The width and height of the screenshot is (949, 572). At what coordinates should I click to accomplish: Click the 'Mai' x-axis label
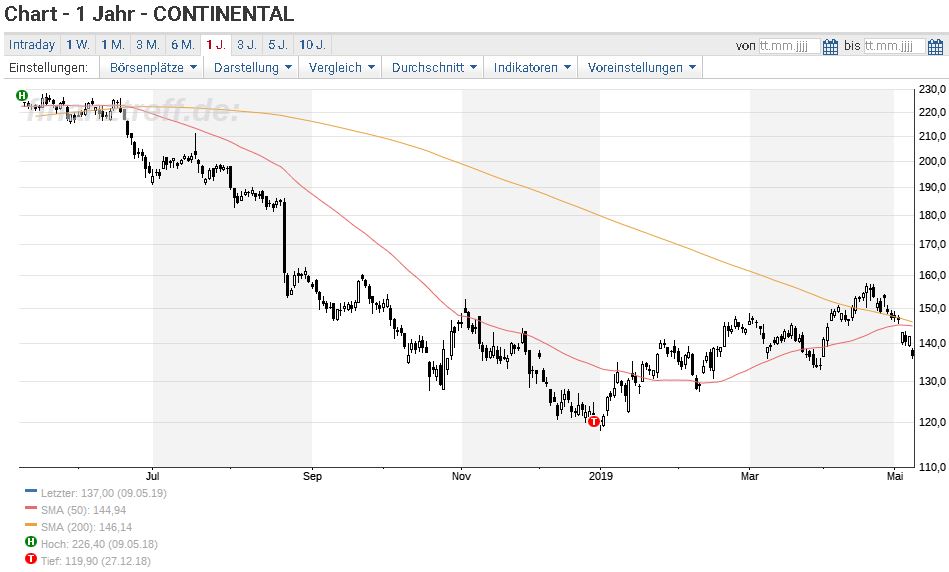[x=895, y=476]
